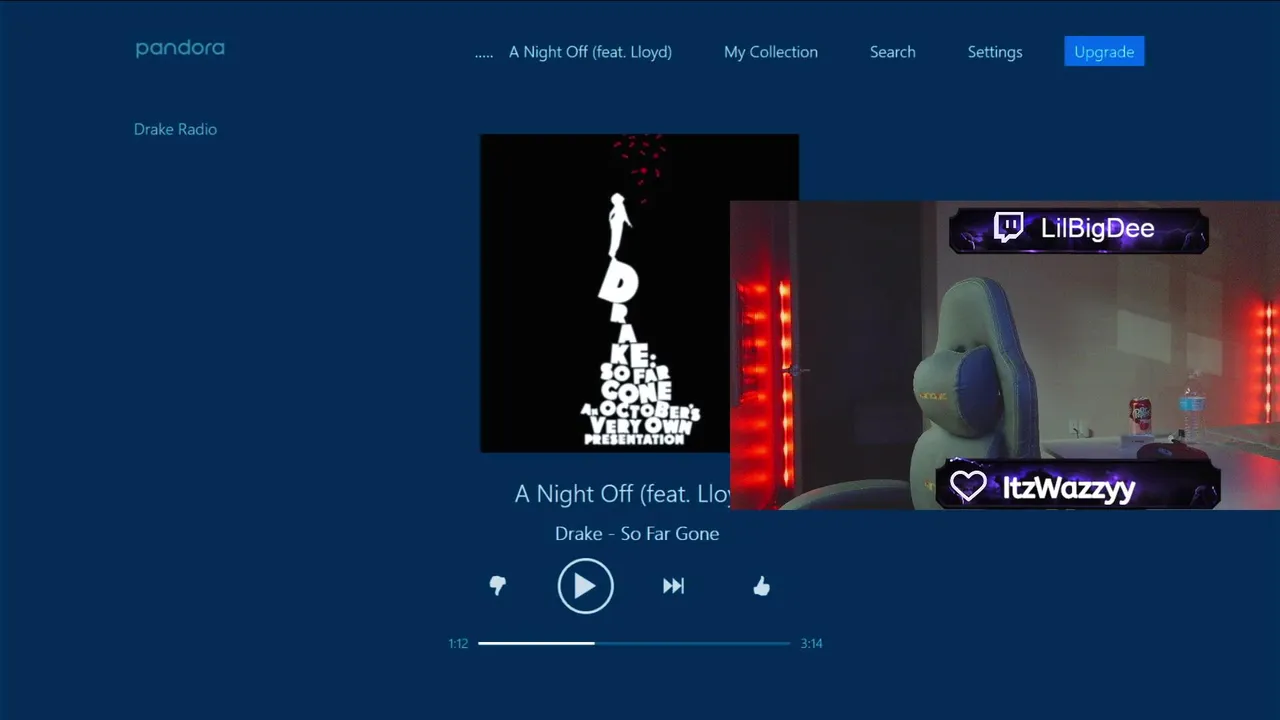Click the elapsed time 1:12

[x=458, y=643]
